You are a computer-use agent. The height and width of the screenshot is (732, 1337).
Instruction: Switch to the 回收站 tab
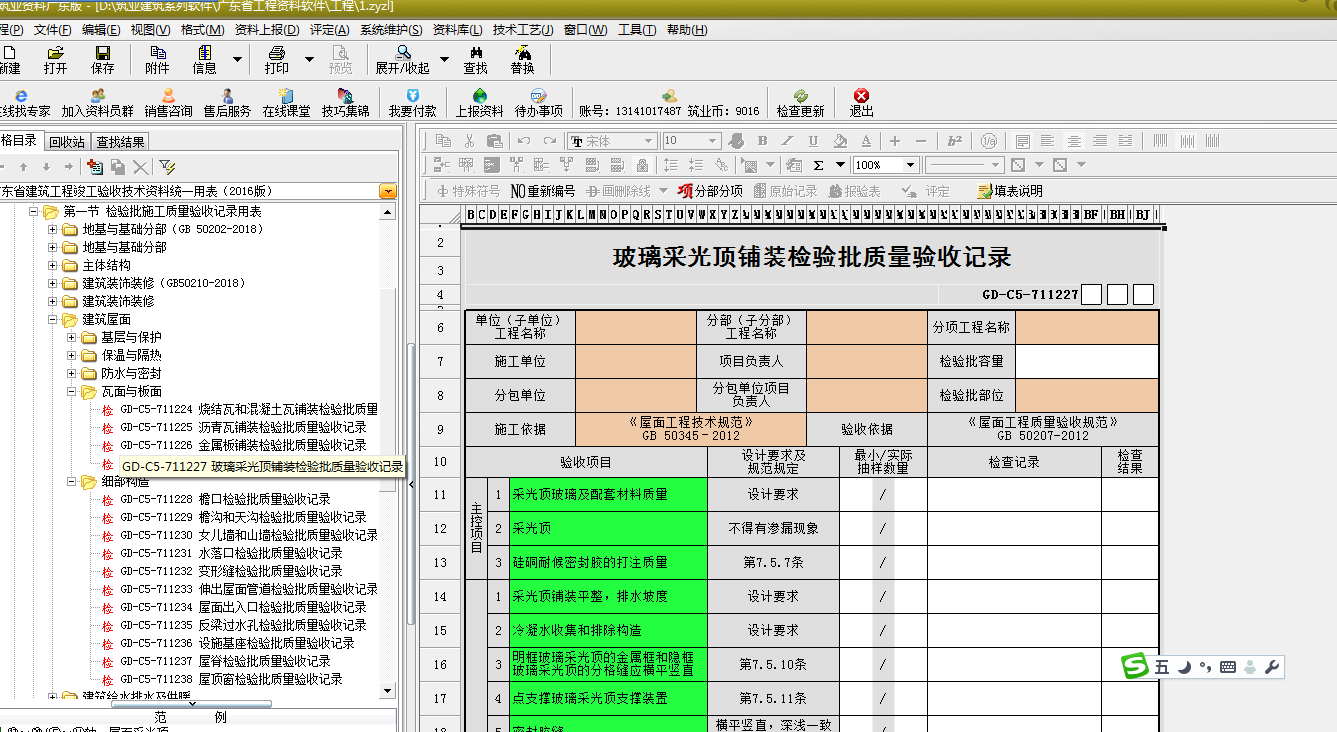click(67, 142)
